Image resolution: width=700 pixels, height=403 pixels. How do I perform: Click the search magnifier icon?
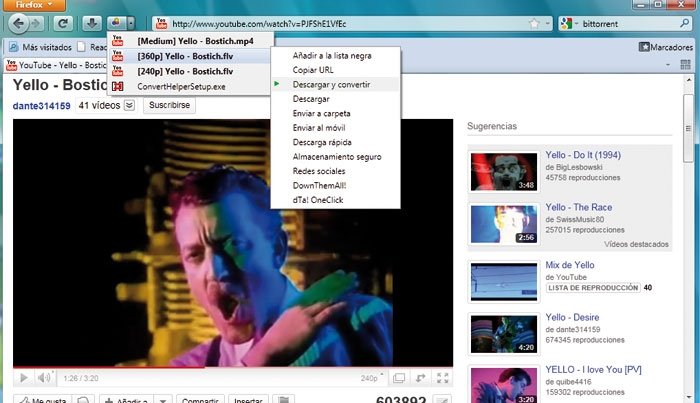684,23
